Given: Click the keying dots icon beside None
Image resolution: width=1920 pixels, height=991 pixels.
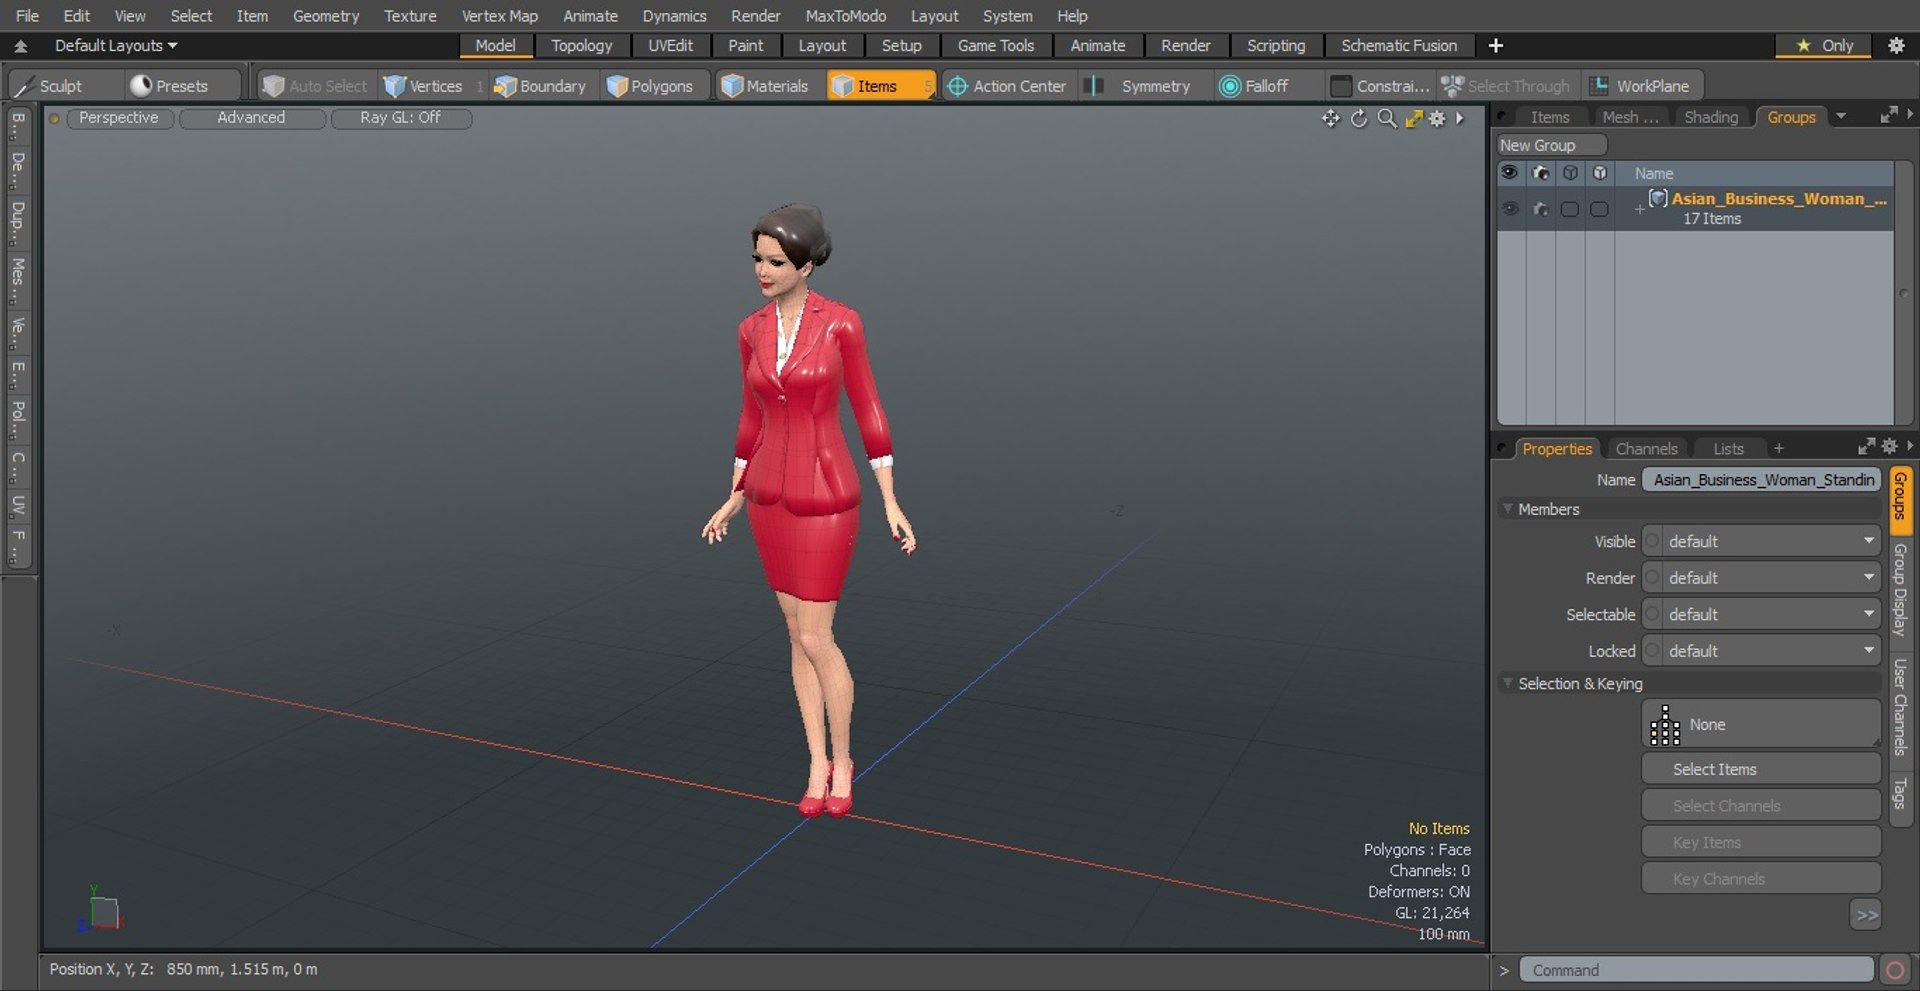Looking at the screenshot, I should (1665, 725).
